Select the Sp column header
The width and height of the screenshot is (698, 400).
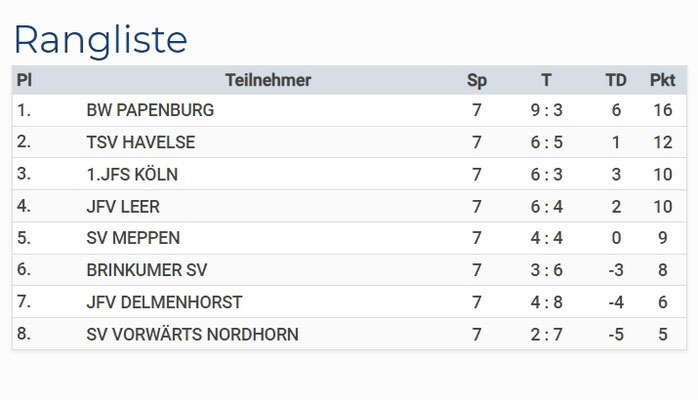tap(476, 80)
